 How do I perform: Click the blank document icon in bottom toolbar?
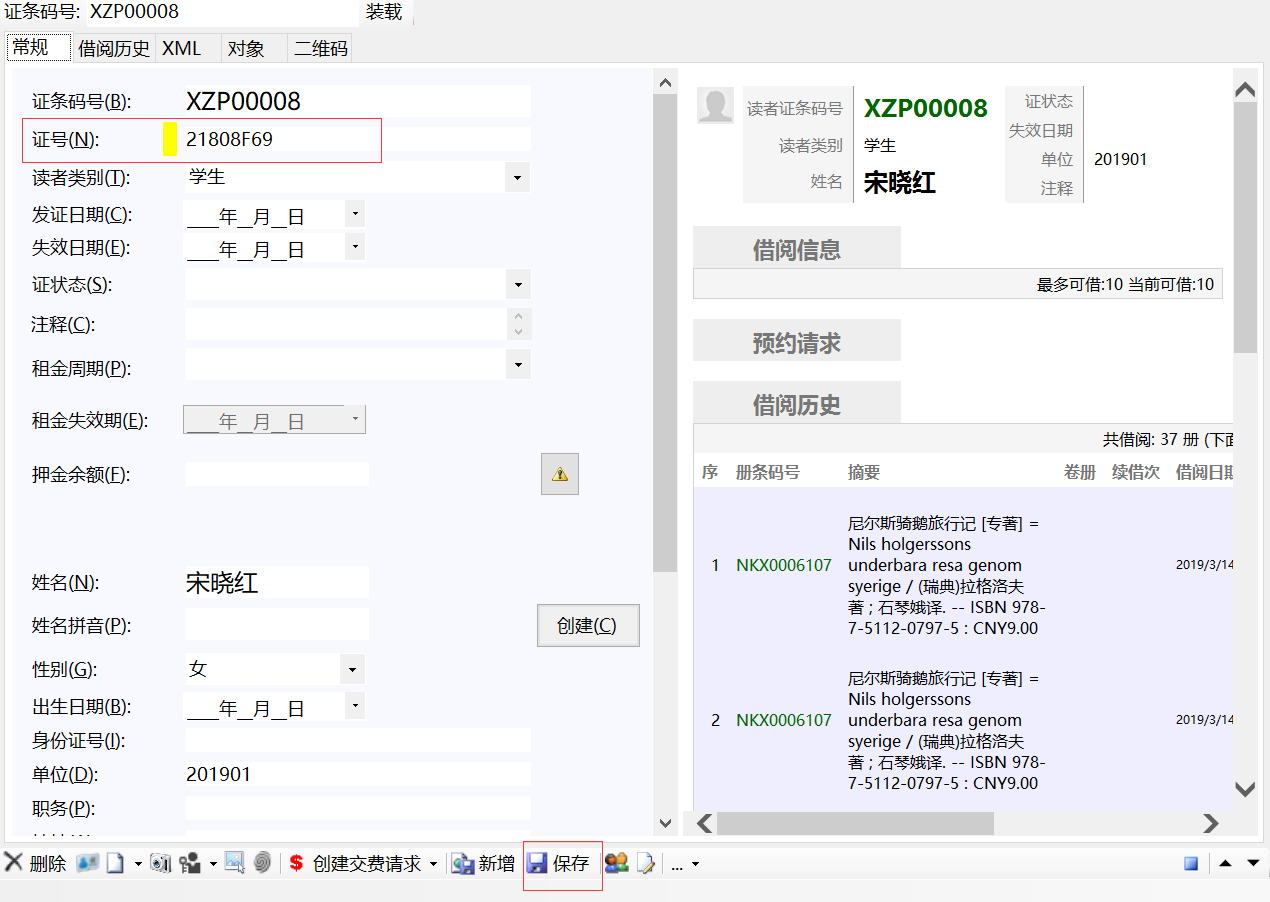[x=115, y=862]
